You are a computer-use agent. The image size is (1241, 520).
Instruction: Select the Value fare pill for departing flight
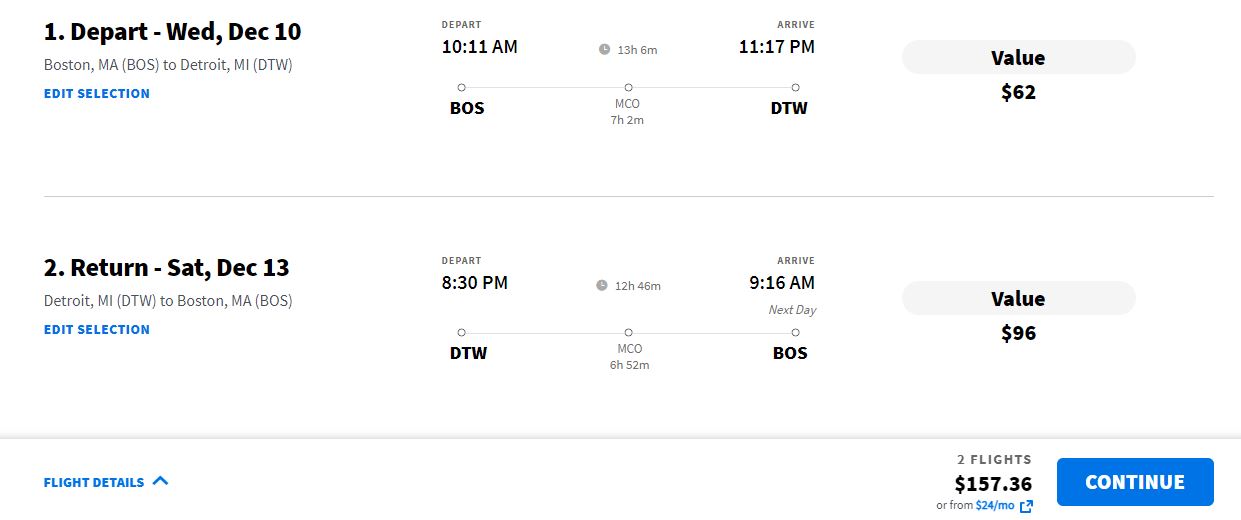click(x=1018, y=57)
